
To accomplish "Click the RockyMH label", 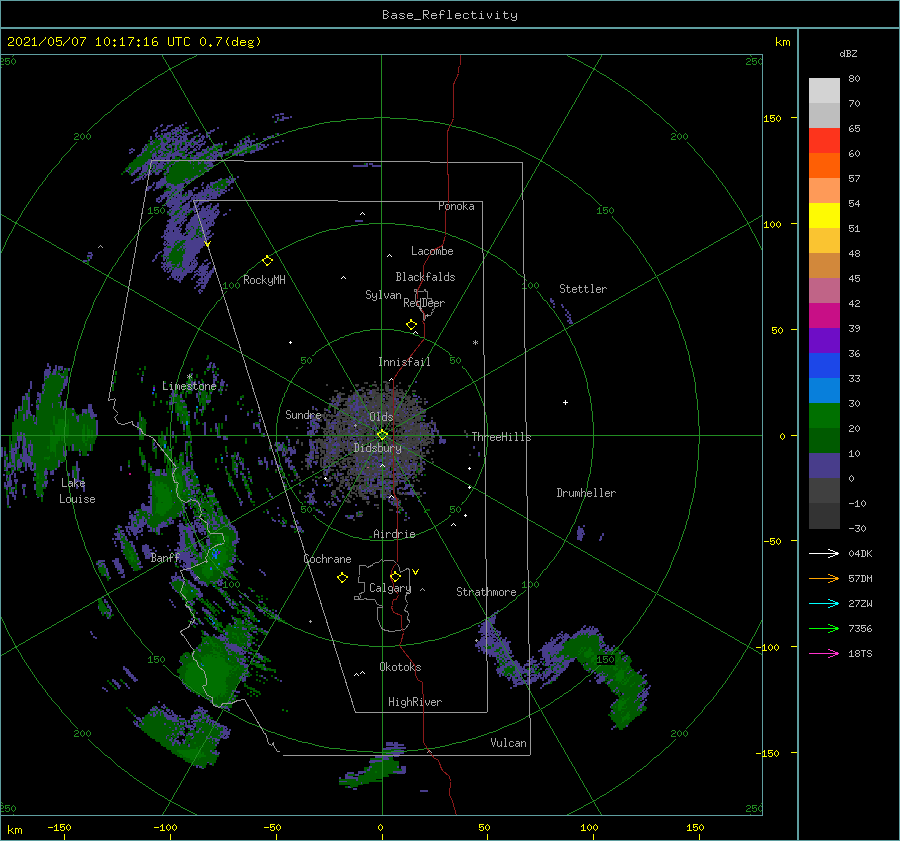I will 264,280.
